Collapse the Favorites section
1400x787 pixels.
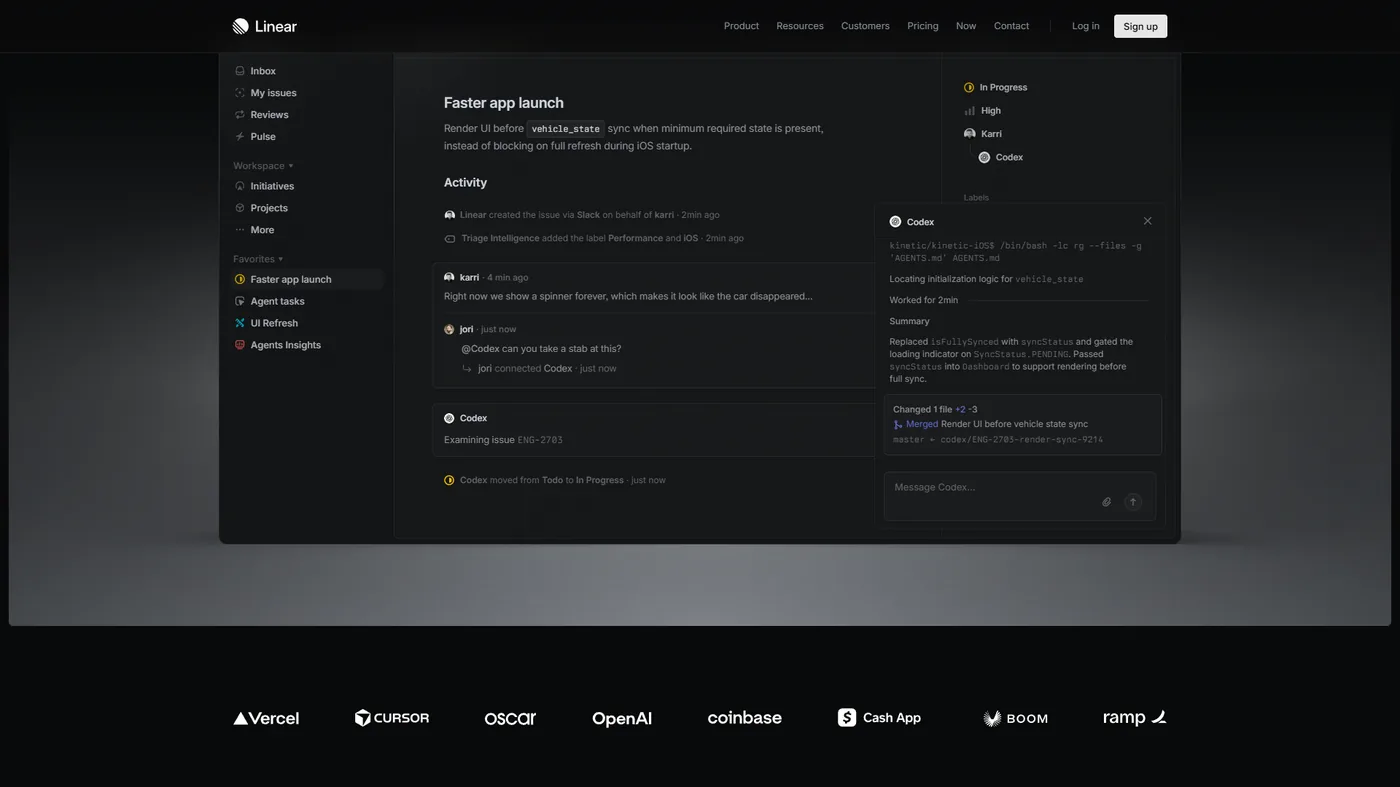click(258, 259)
